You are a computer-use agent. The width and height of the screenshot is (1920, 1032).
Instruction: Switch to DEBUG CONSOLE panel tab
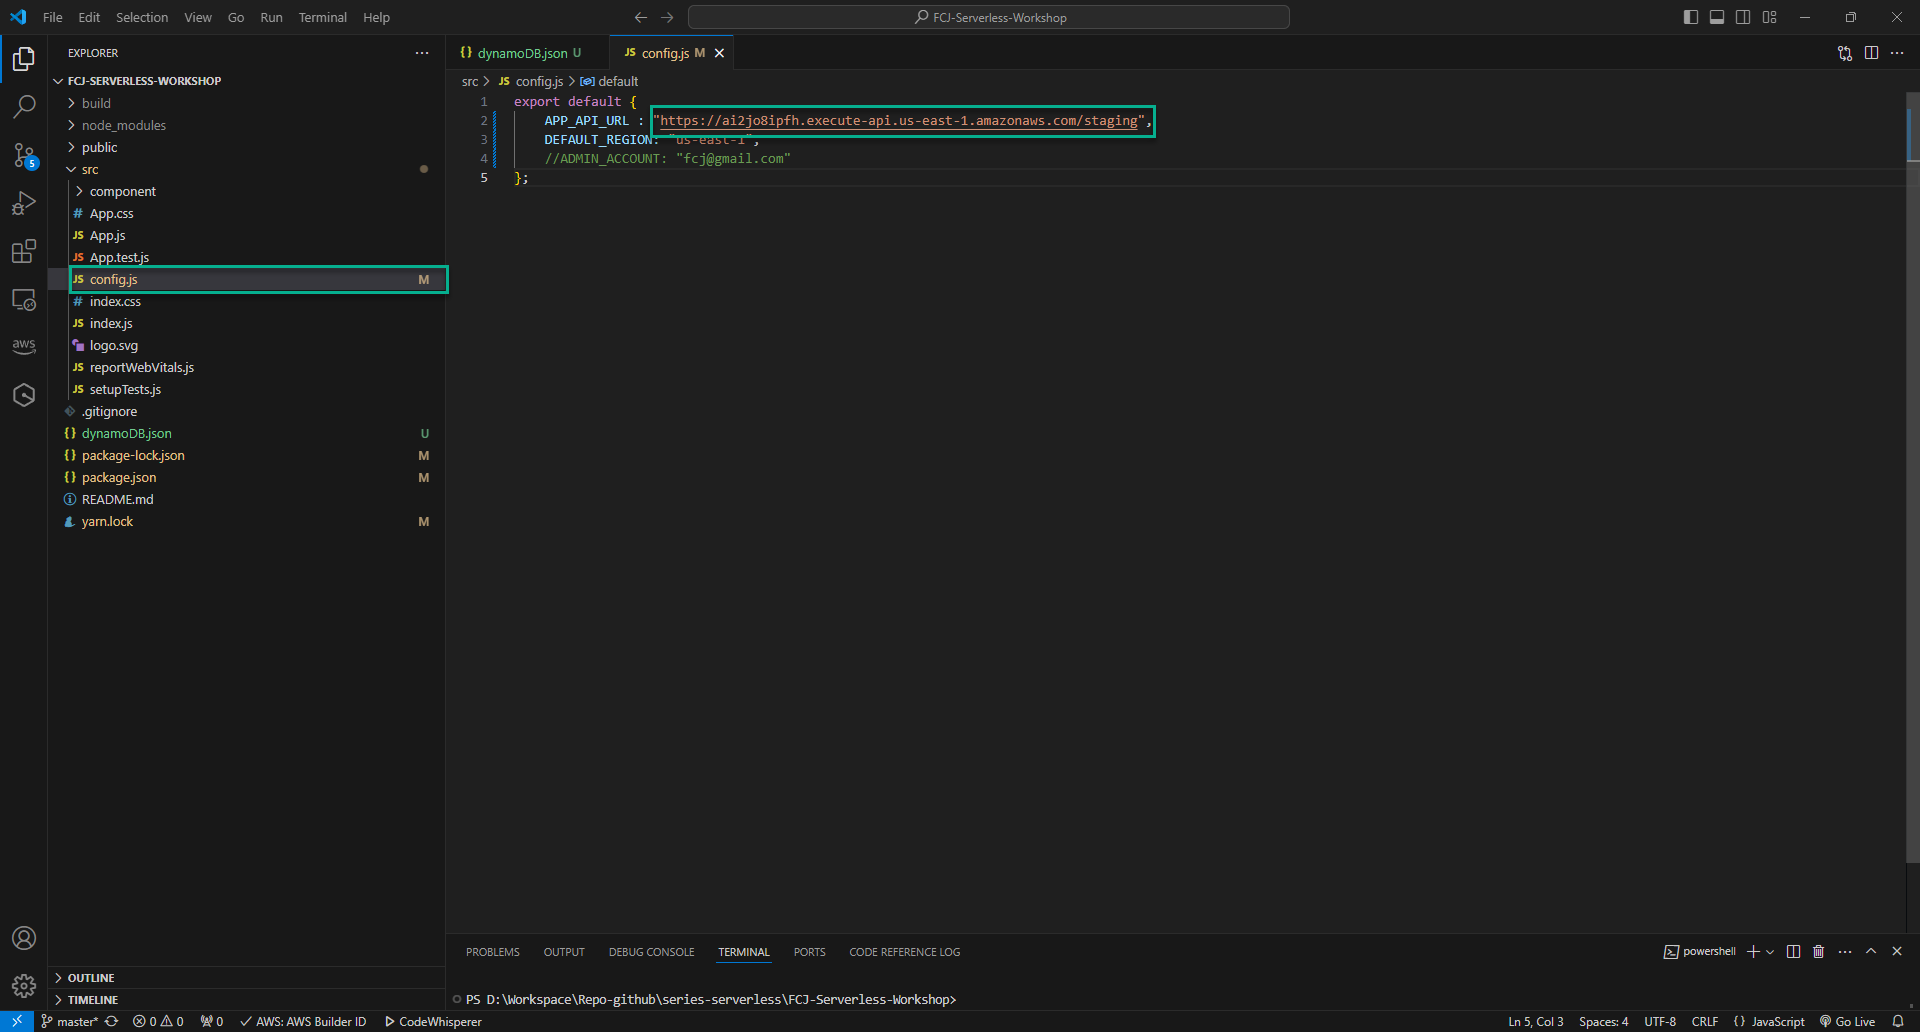(651, 952)
